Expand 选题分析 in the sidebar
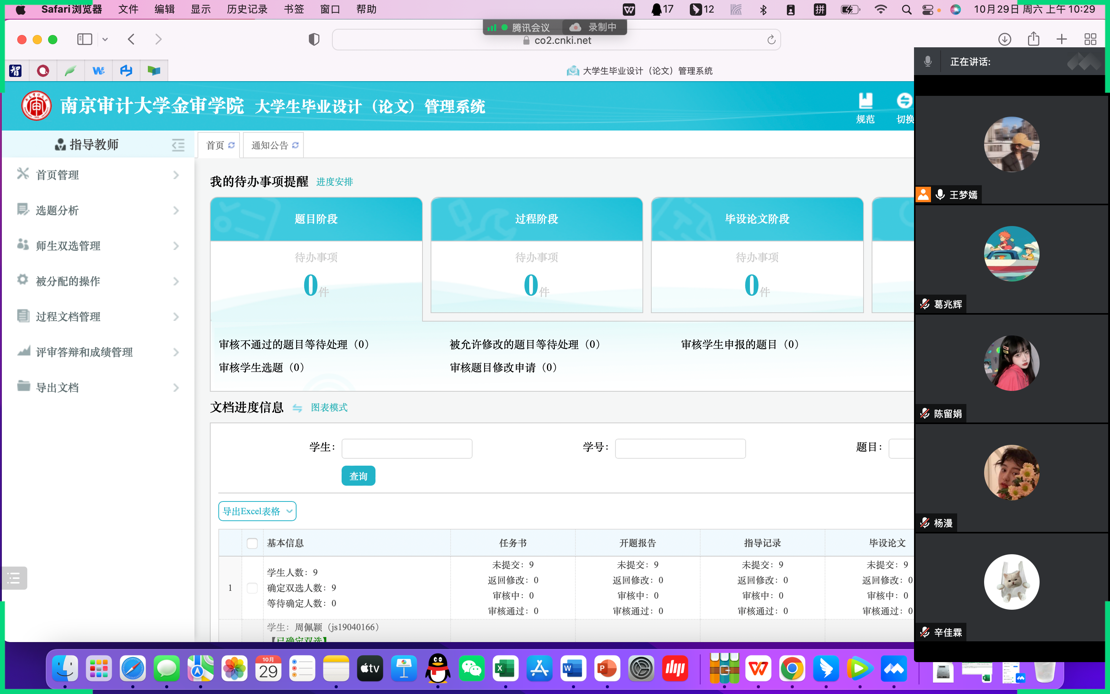 (98, 210)
